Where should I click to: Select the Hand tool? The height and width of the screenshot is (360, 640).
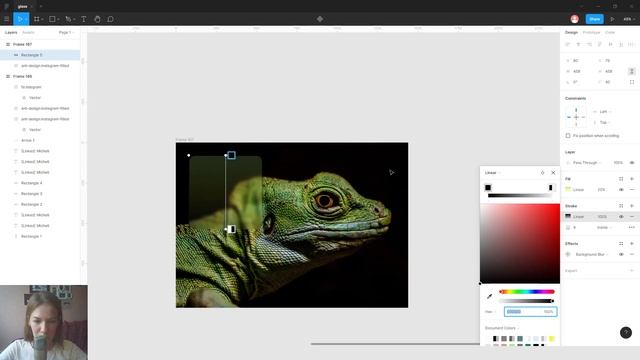97,19
